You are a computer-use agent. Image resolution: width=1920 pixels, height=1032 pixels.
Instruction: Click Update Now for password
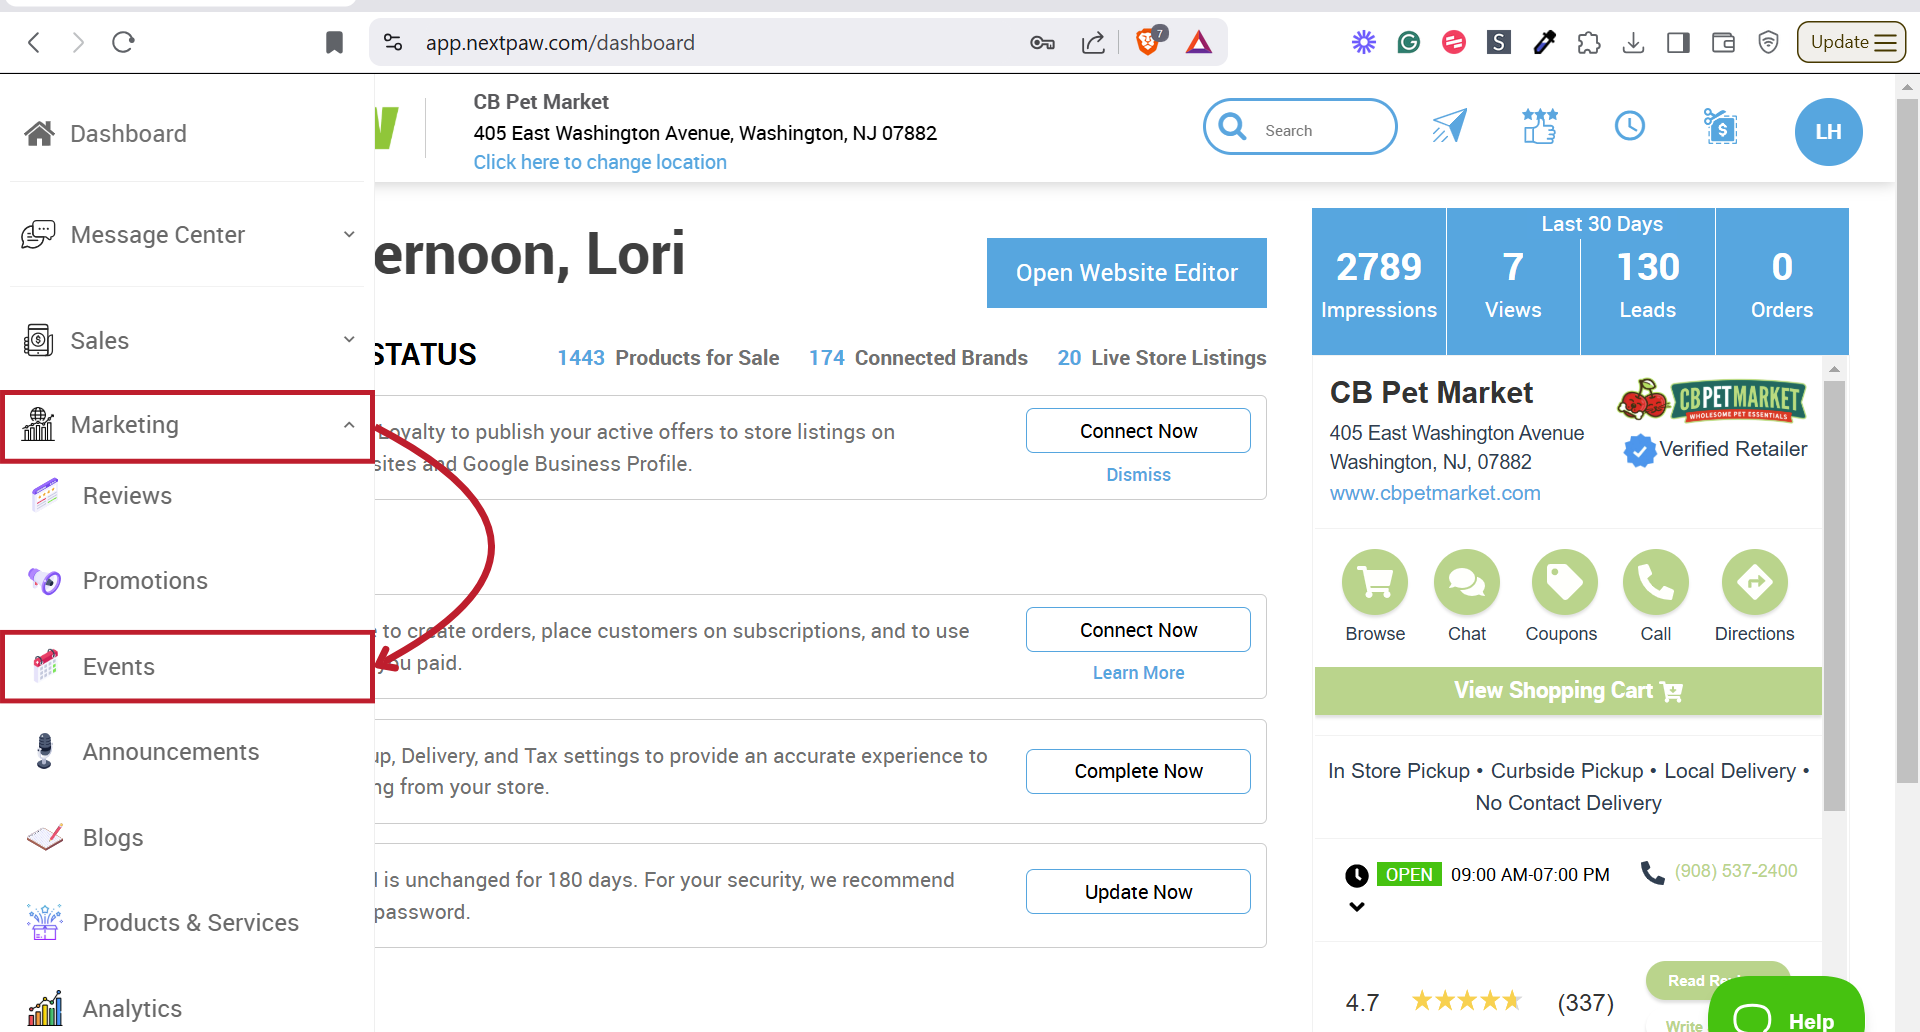tap(1138, 892)
